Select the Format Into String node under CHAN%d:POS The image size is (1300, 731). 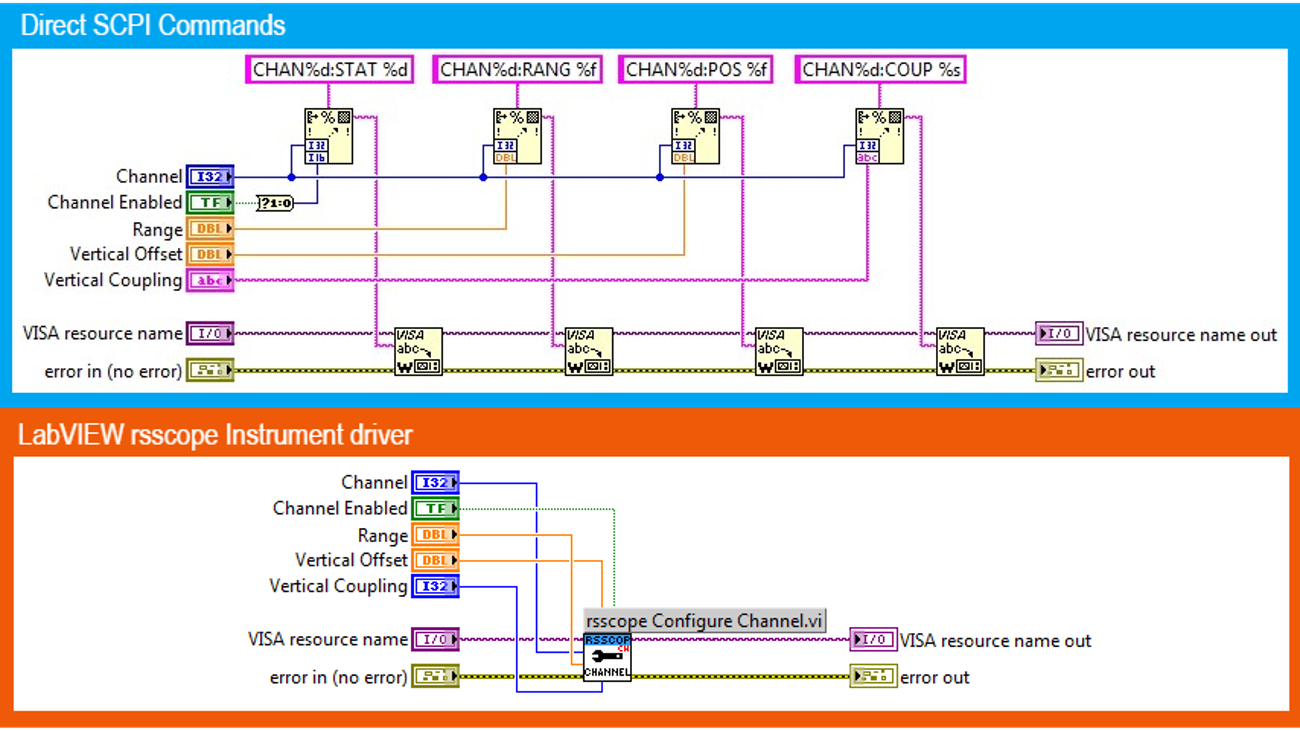click(696, 137)
